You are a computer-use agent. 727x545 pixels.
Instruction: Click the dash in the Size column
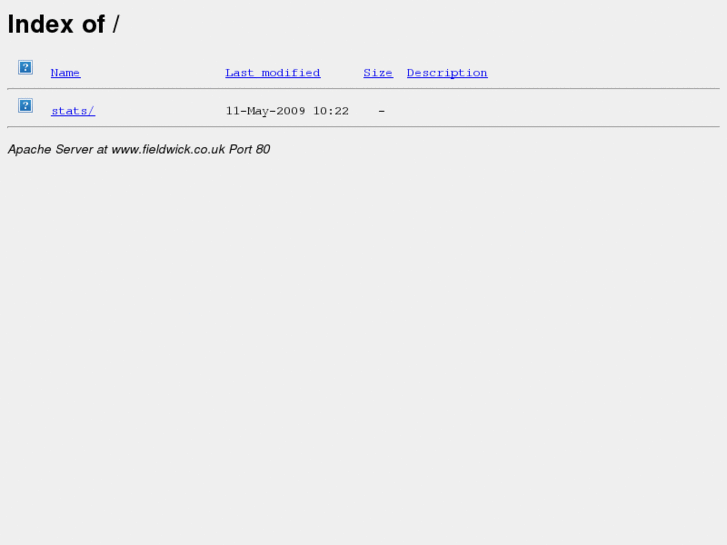pos(382,111)
